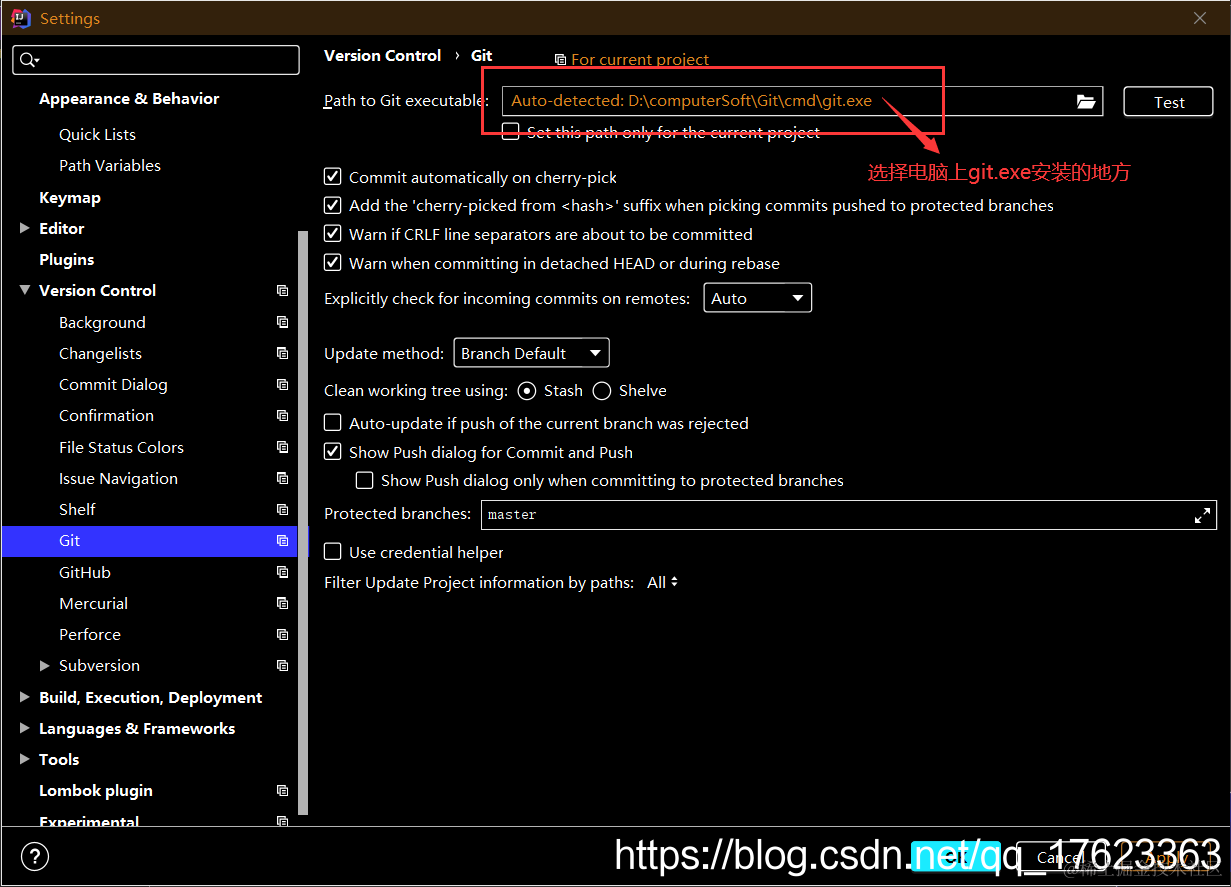Click project-level icon next to Perforce
Image resolution: width=1231 pixels, height=887 pixels.
pos(282,635)
